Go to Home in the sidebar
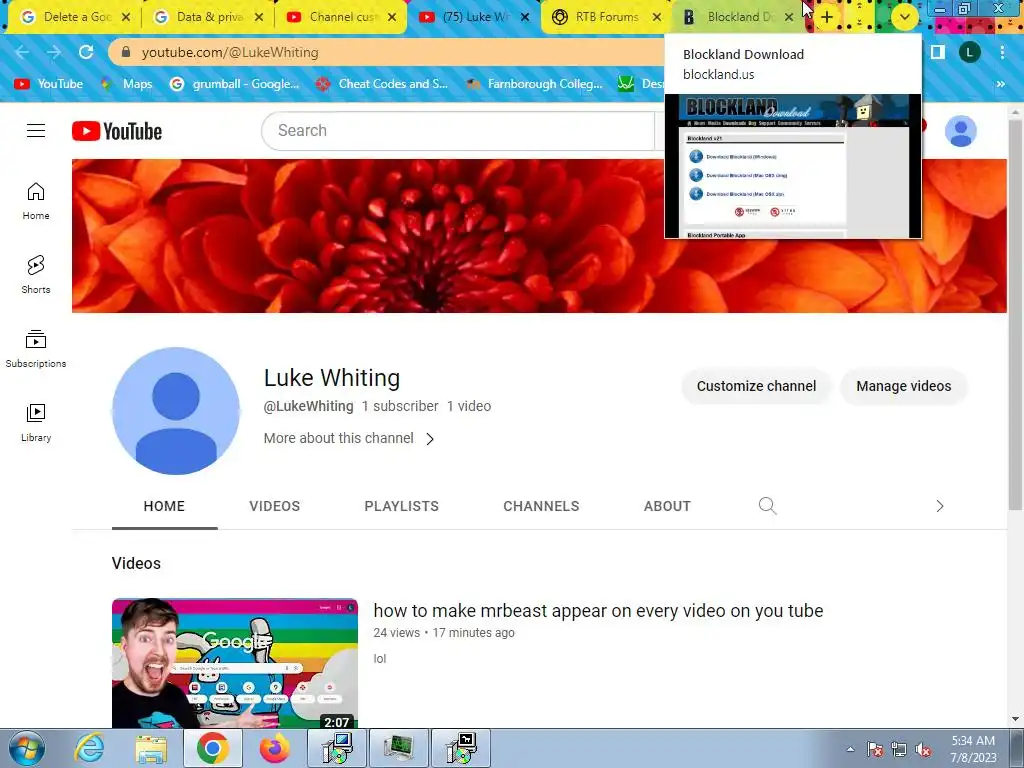Screen dimensions: 1024x768 (x=36, y=201)
